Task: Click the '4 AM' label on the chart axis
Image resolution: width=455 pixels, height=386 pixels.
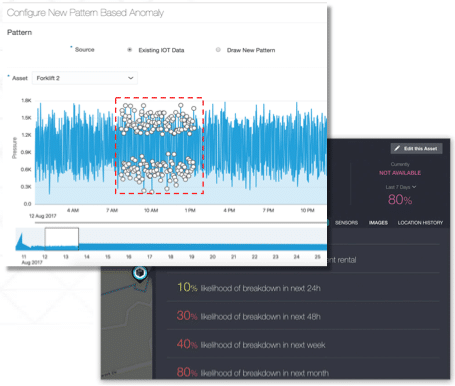Action: pyautogui.click(x=73, y=210)
